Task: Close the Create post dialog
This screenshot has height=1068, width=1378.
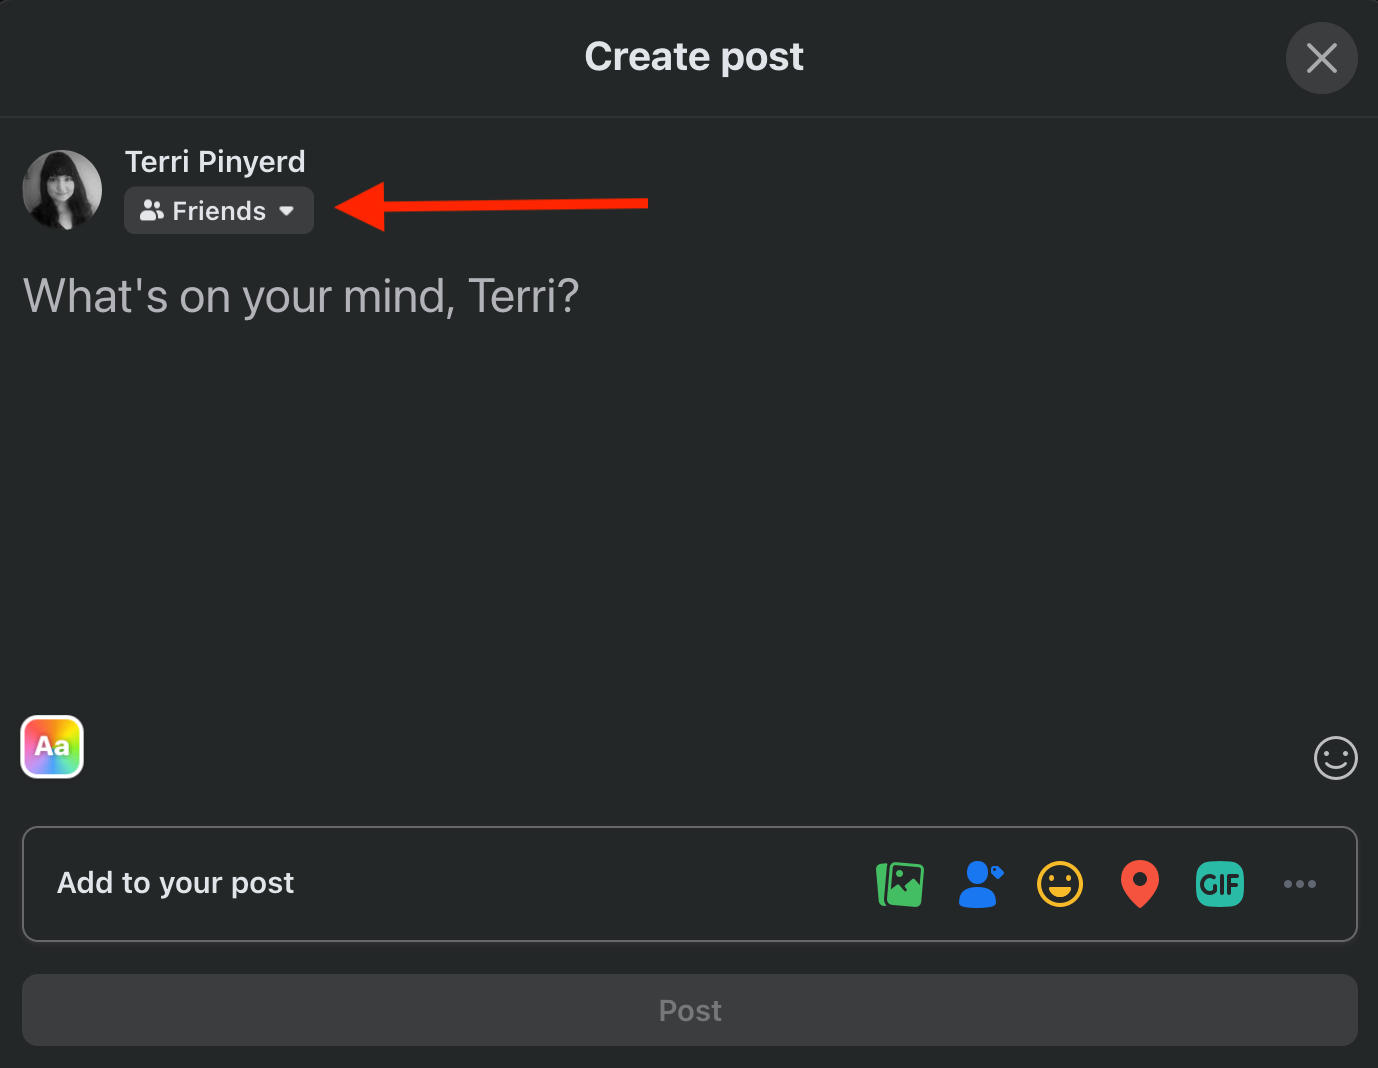Action: tap(1321, 58)
